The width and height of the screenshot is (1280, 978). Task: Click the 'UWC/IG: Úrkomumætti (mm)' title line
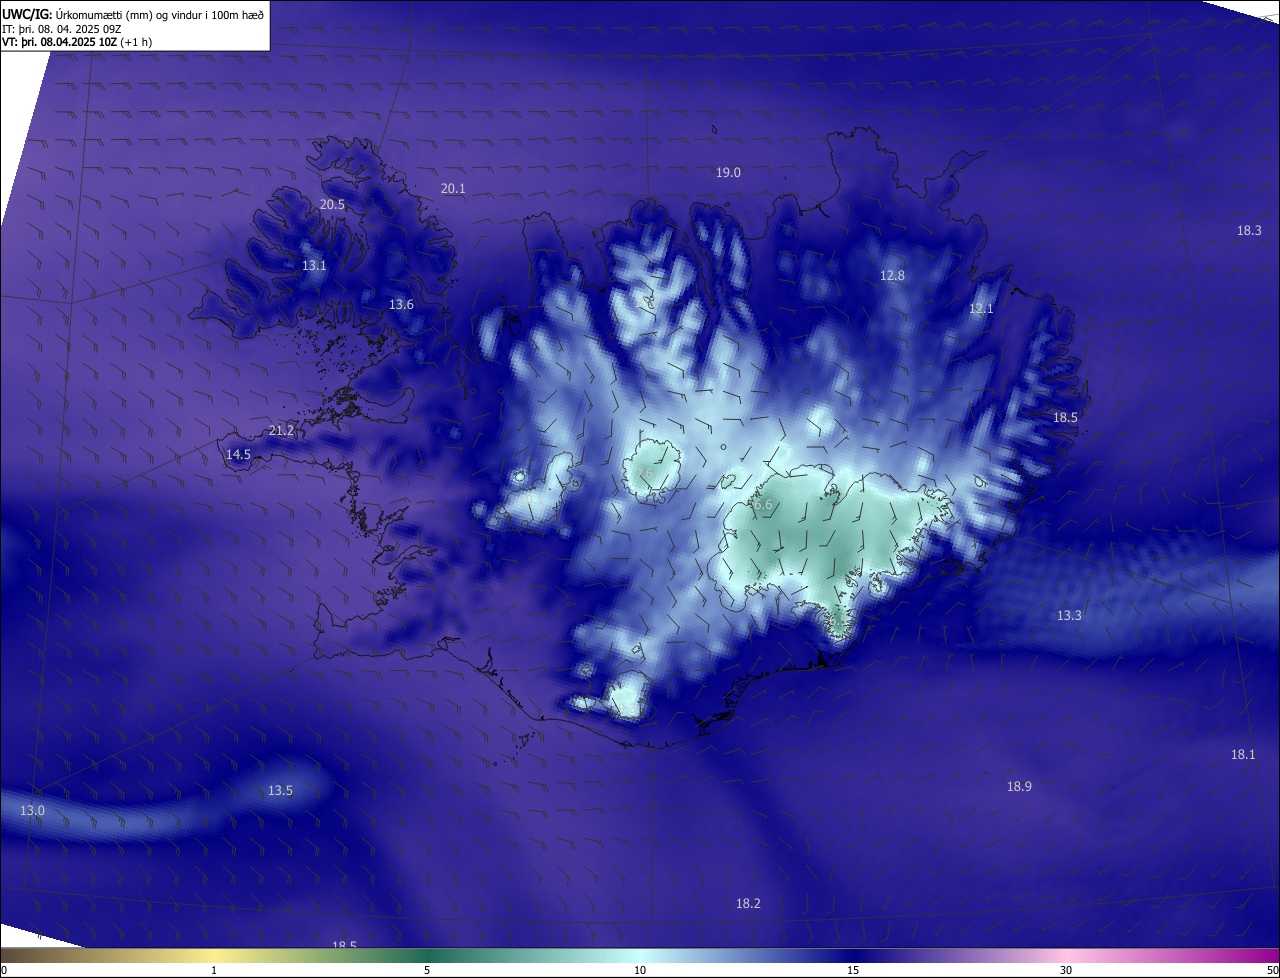(x=133, y=14)
